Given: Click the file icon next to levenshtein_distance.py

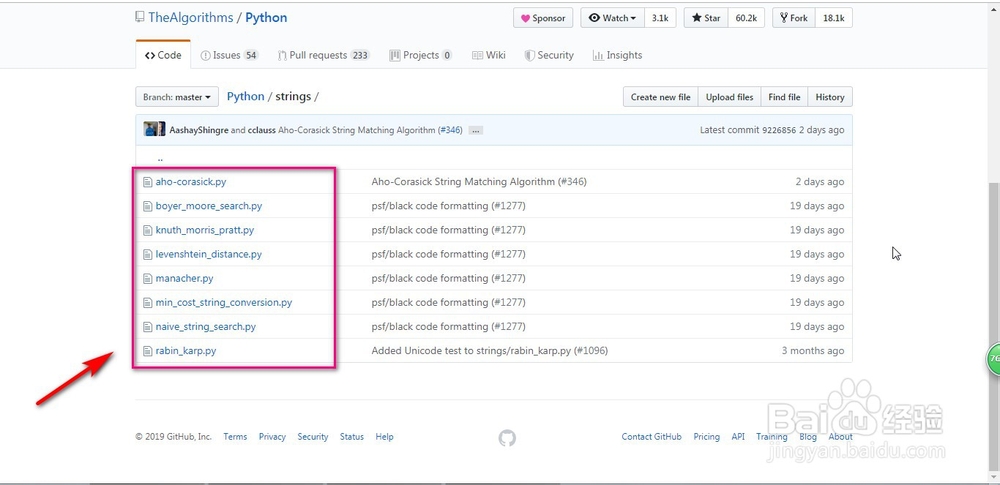Looking at the screenshot, I should click(147, 254).
